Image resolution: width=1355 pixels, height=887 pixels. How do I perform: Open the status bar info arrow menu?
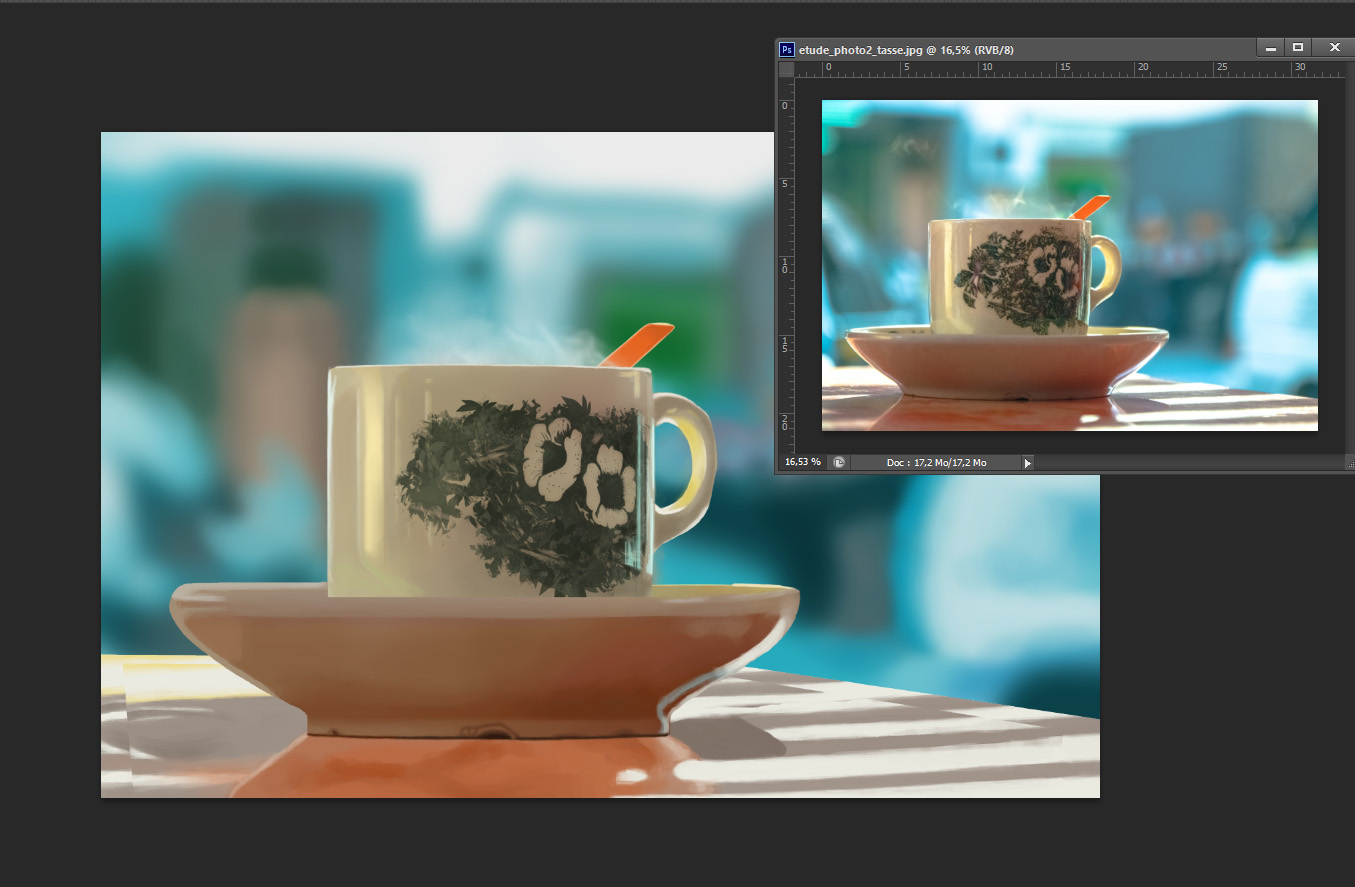(1027, 463)
